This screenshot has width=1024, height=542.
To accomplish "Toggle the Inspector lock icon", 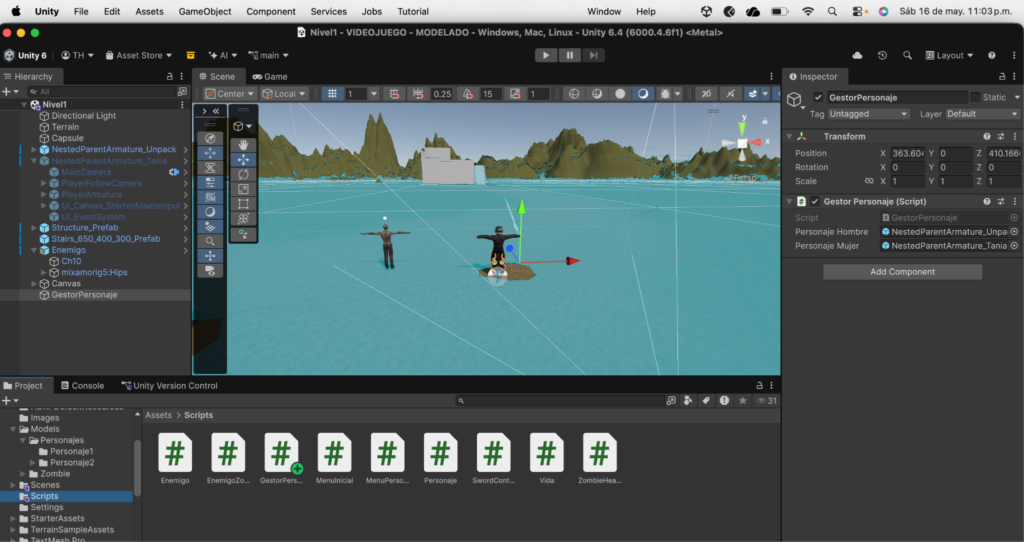I will pos(1002,76).
